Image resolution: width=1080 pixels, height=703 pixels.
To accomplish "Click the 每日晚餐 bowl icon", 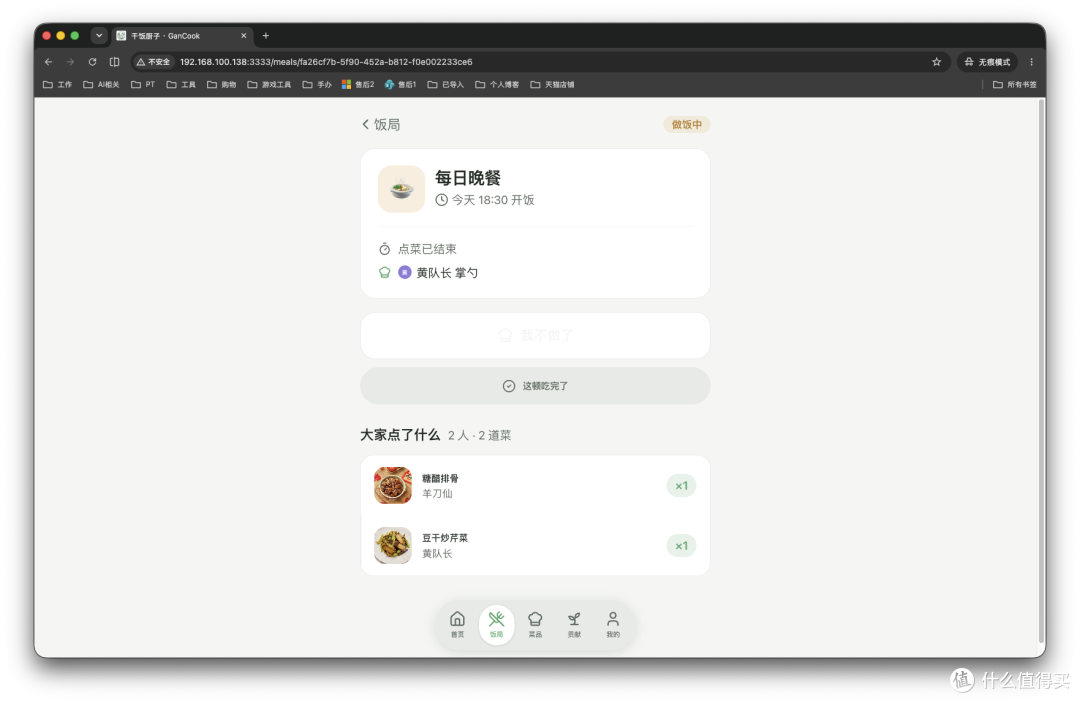I will coord(401,189).
